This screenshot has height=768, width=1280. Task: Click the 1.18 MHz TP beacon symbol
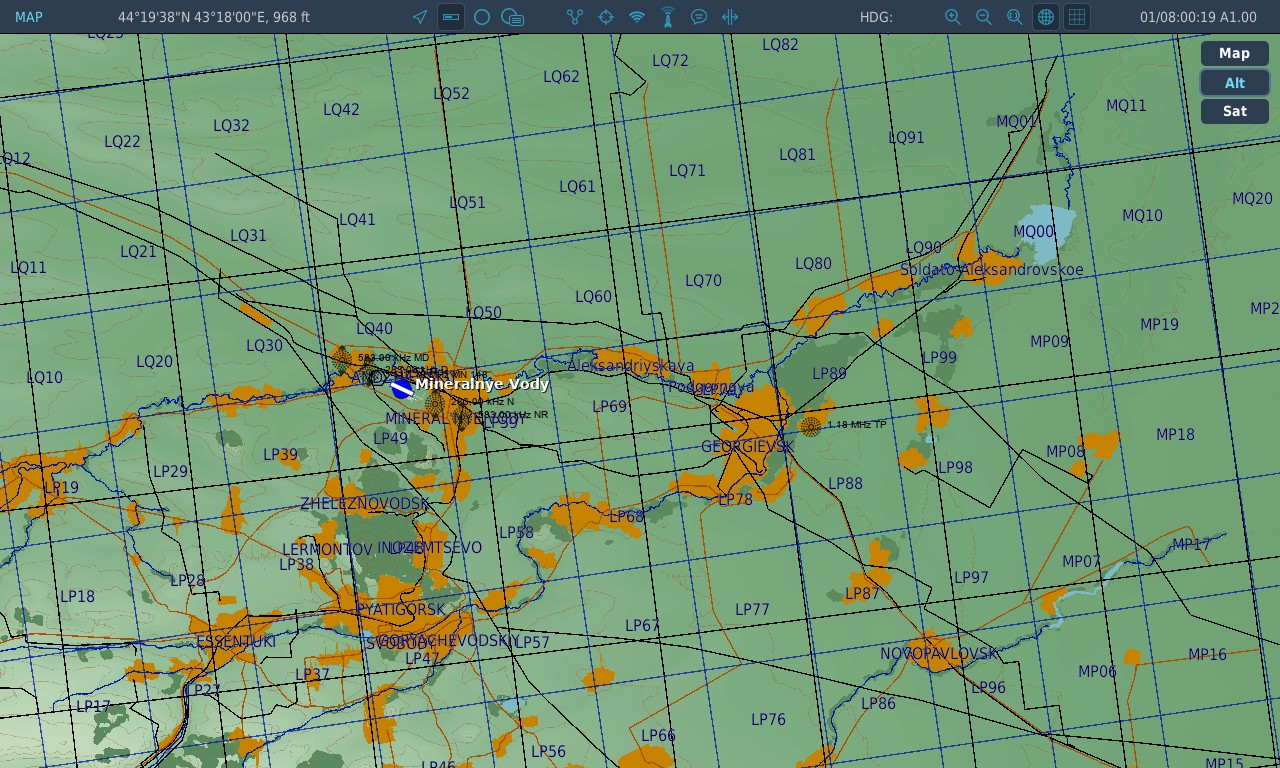pos(811,426)
